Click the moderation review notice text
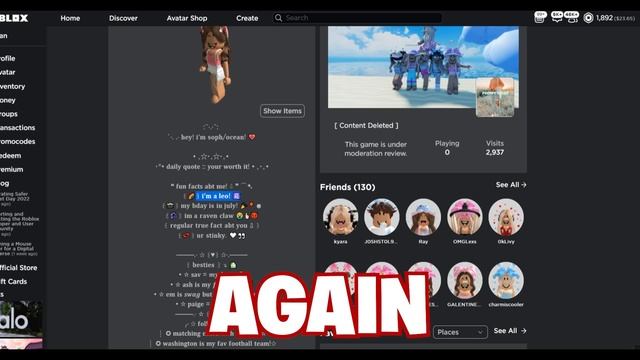Screen dimensions: 640x360 [x=376, y=149]
